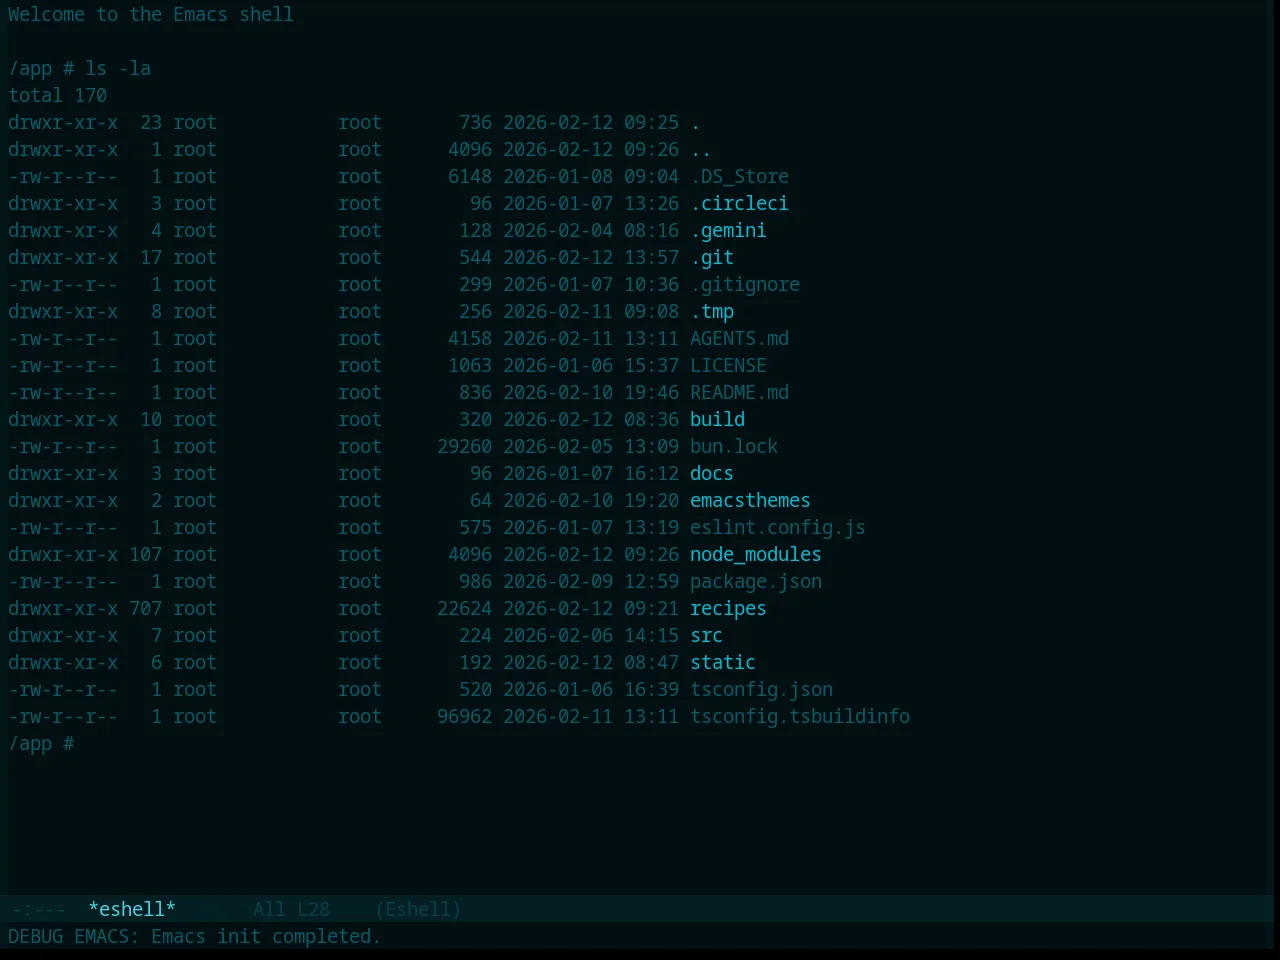
Task: Click the recipes directory name
Action: [728, 608]
